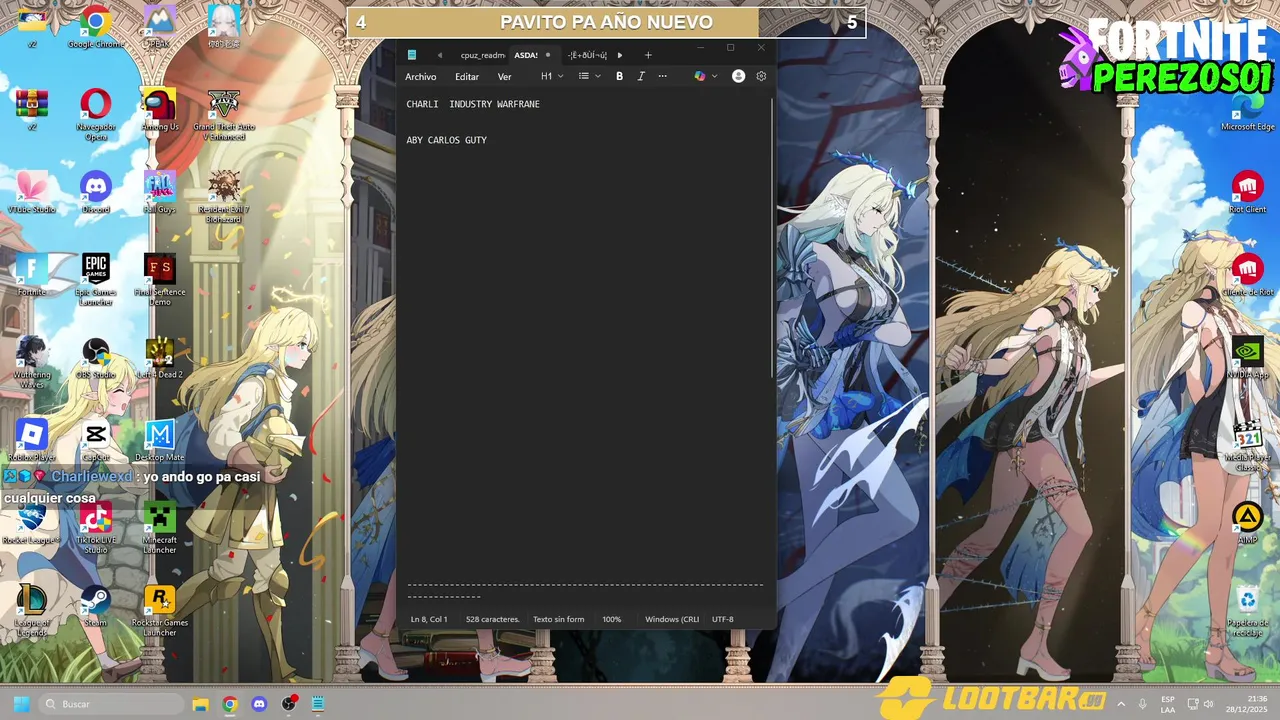This screenshot has width=1280, height=720.
Task: Select Resident Evil 7 Biohazard icon
Action: click(x=224, y=197)
